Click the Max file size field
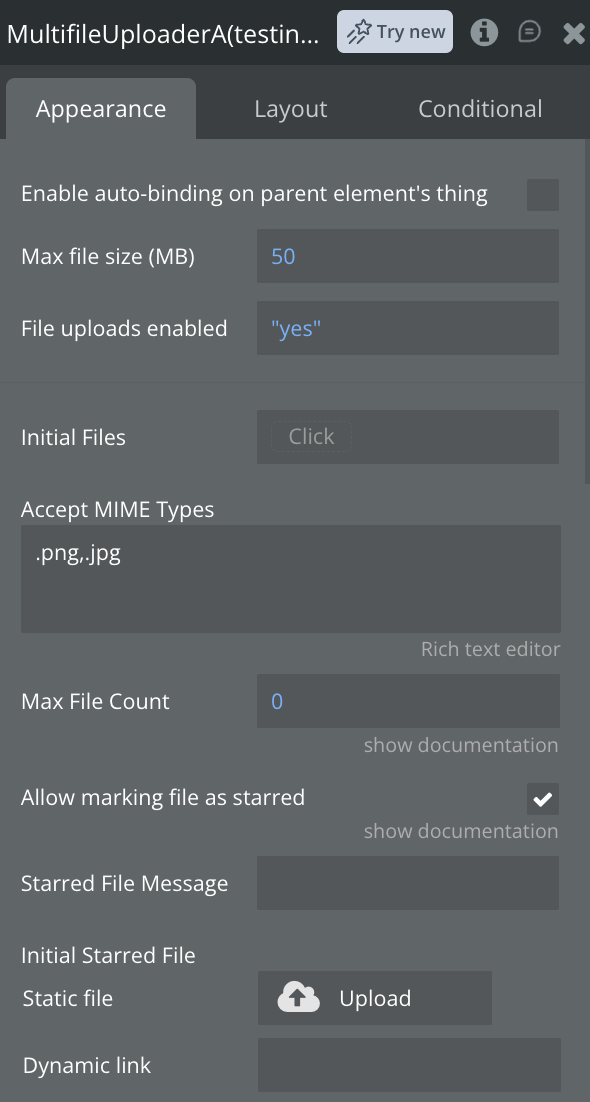Viewport: 590px width, 1102px height. [408, 256]
